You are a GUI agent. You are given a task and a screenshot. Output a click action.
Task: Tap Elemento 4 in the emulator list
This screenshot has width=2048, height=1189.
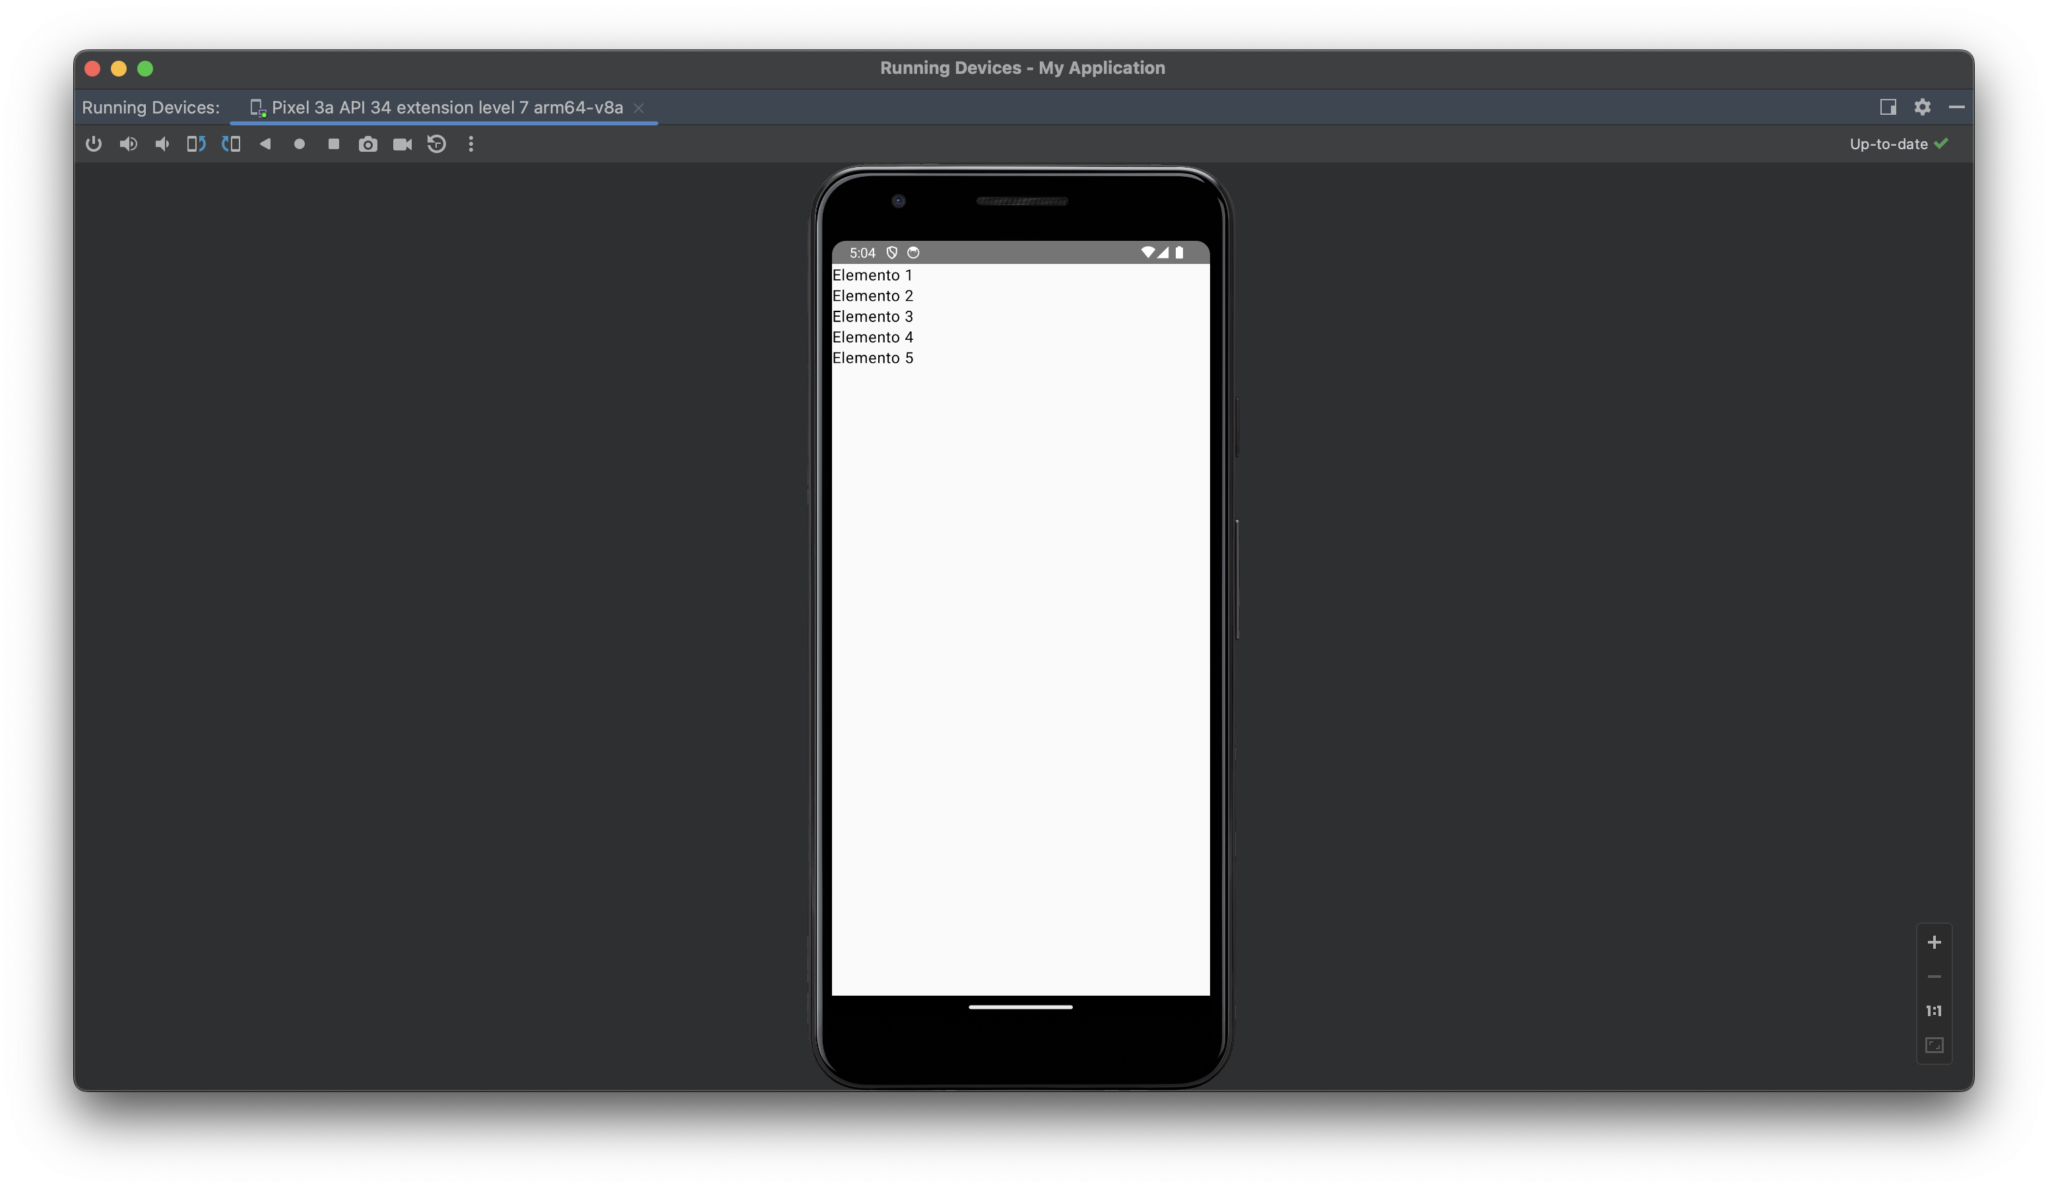tap(873, 337)
